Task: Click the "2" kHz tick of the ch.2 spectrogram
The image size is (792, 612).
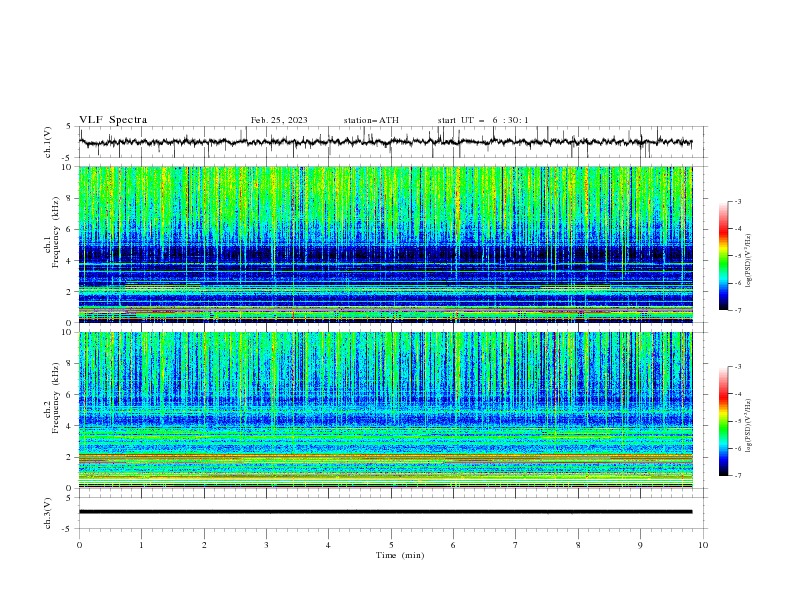Action: click(x=69, y=457)
